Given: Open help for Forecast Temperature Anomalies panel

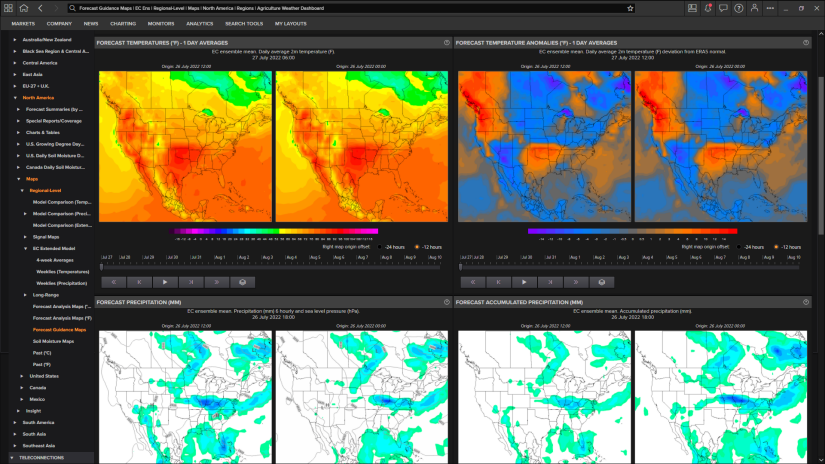Looking at the screenshot, I should (x=804, y=43).
